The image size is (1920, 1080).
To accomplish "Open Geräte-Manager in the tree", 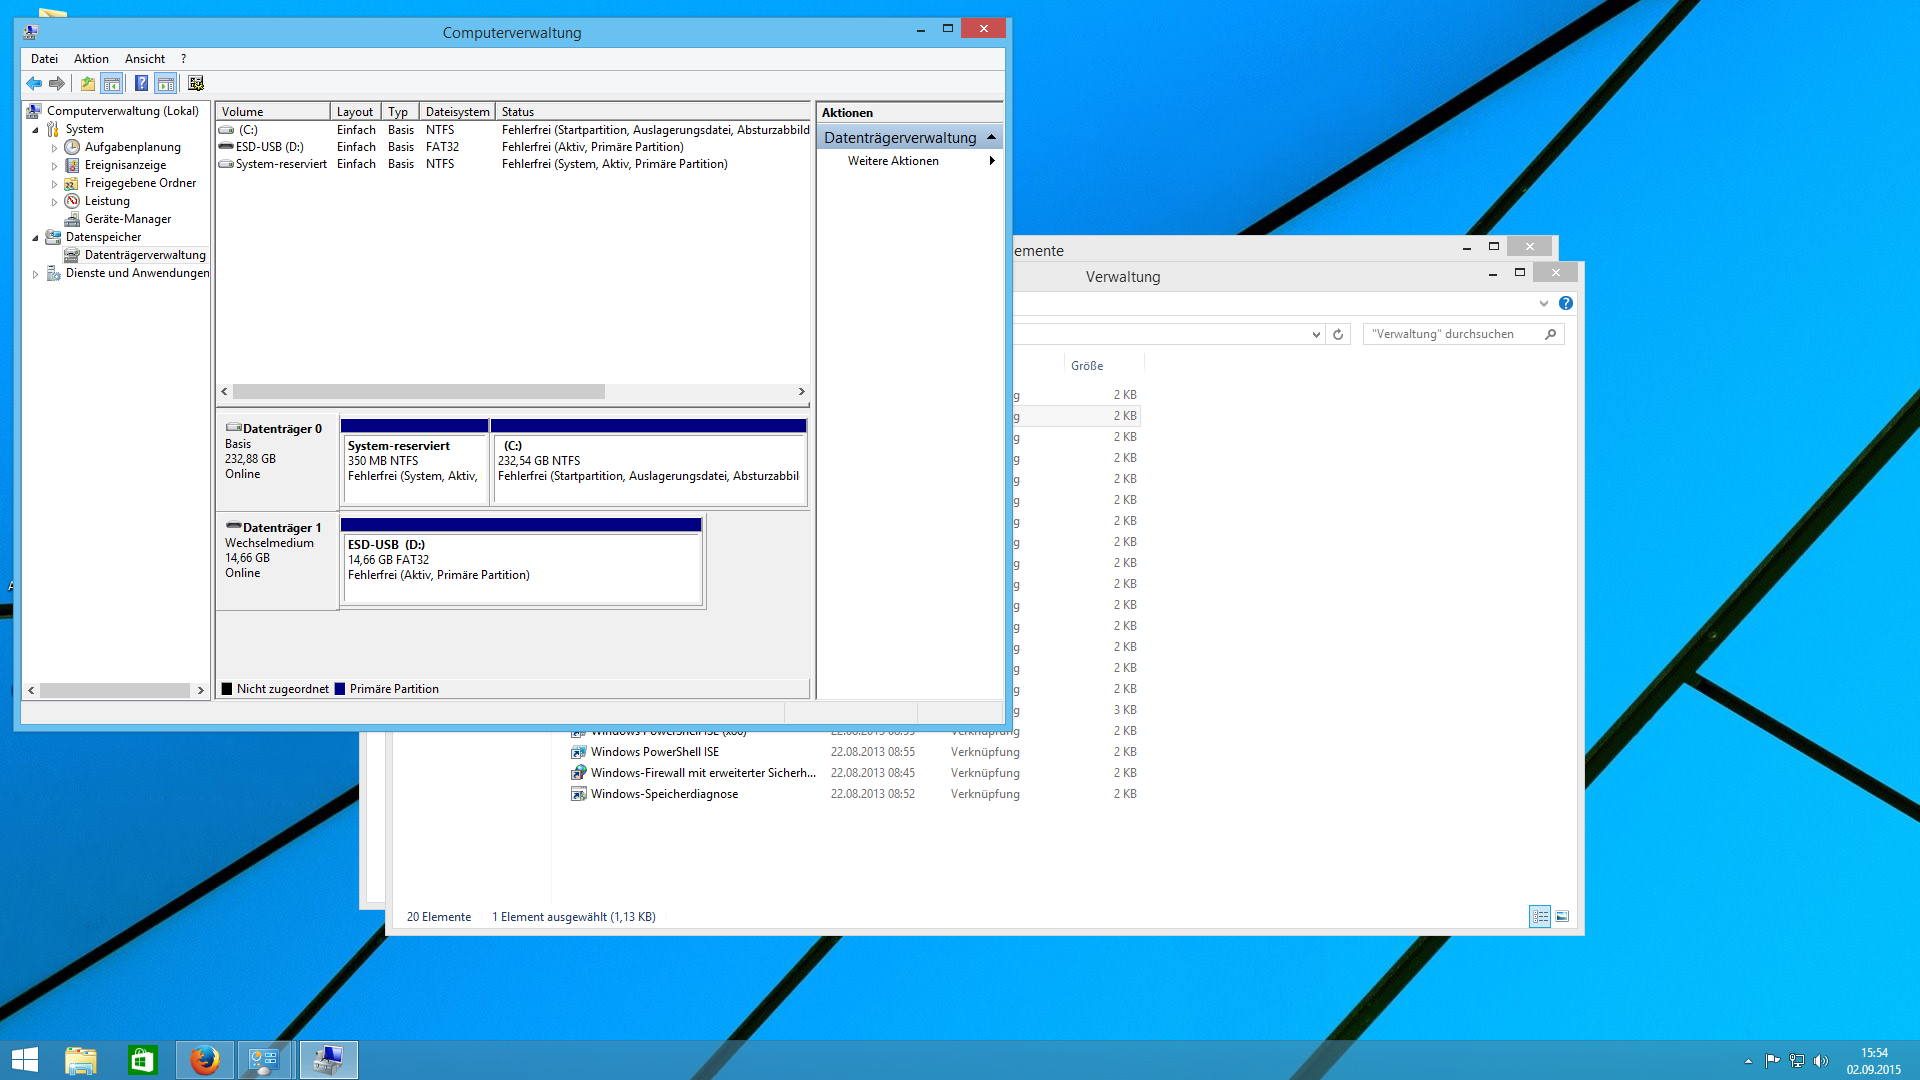I will [127, 219].
